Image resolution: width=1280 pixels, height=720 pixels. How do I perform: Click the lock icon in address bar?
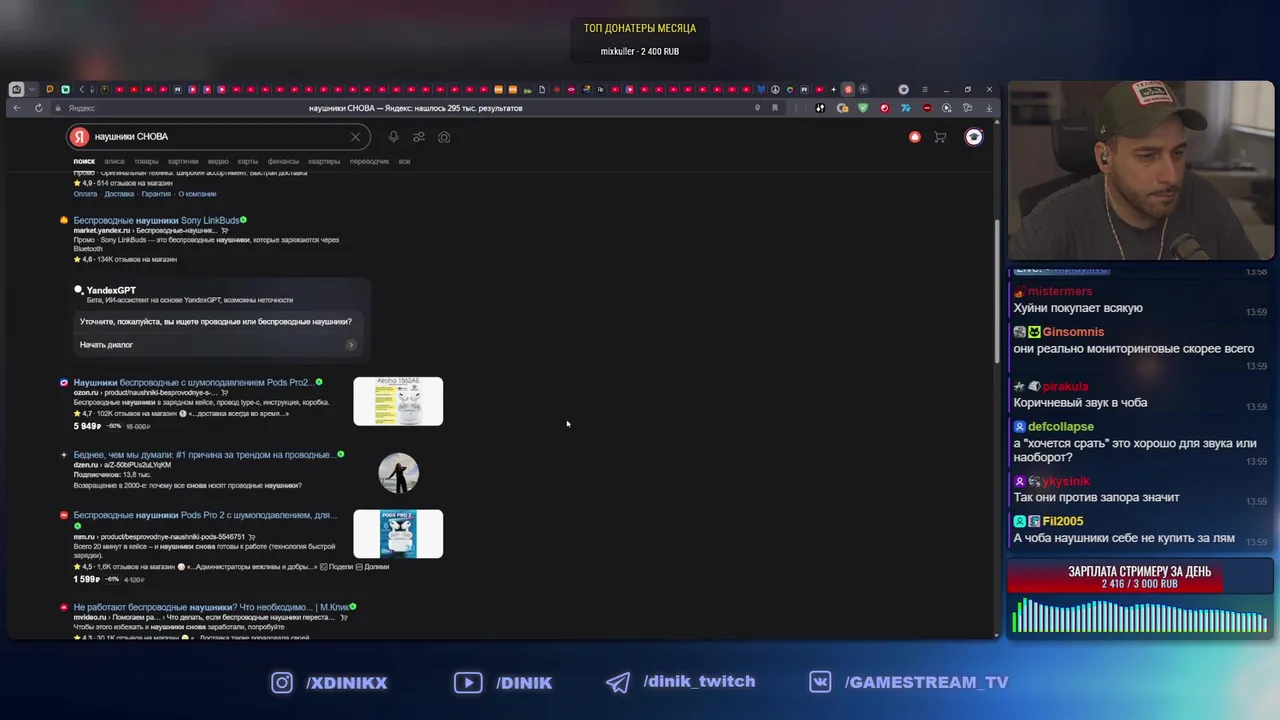click(x=58, y=108)
